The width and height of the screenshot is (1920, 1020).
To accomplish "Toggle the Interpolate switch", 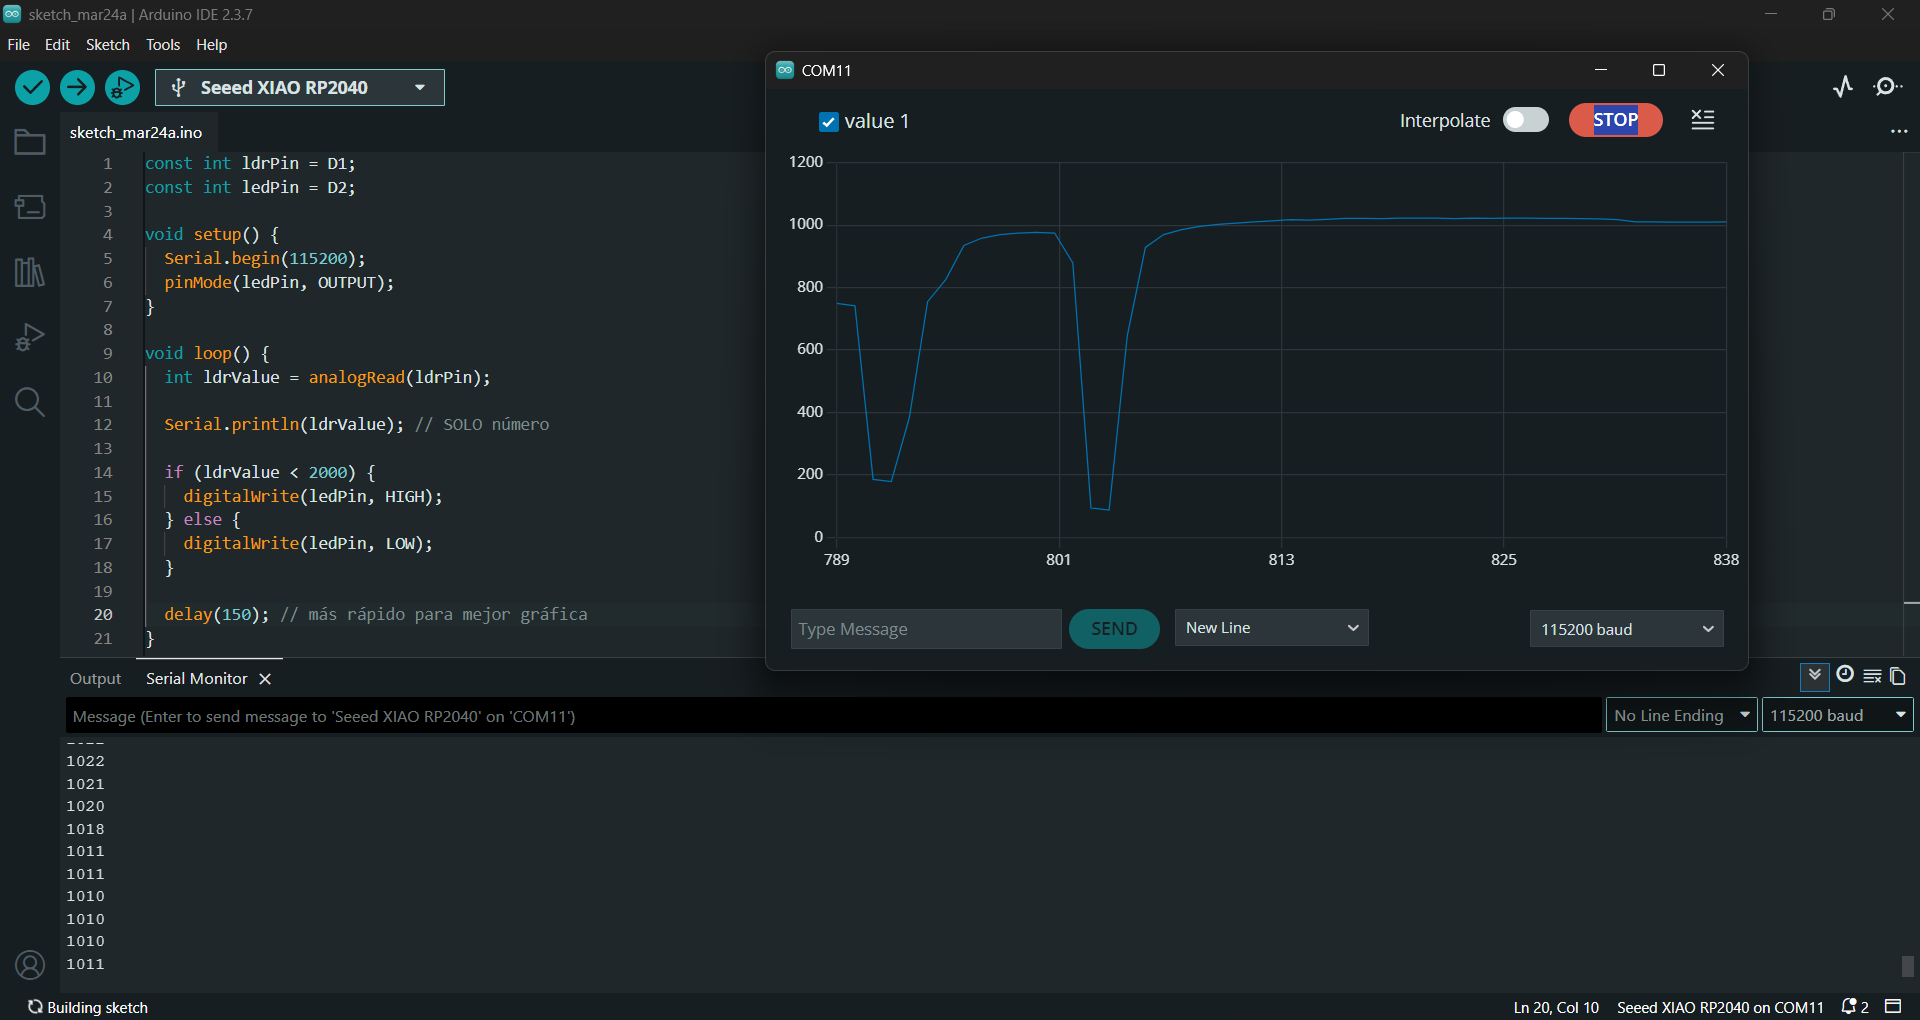I will [1526, 120].
